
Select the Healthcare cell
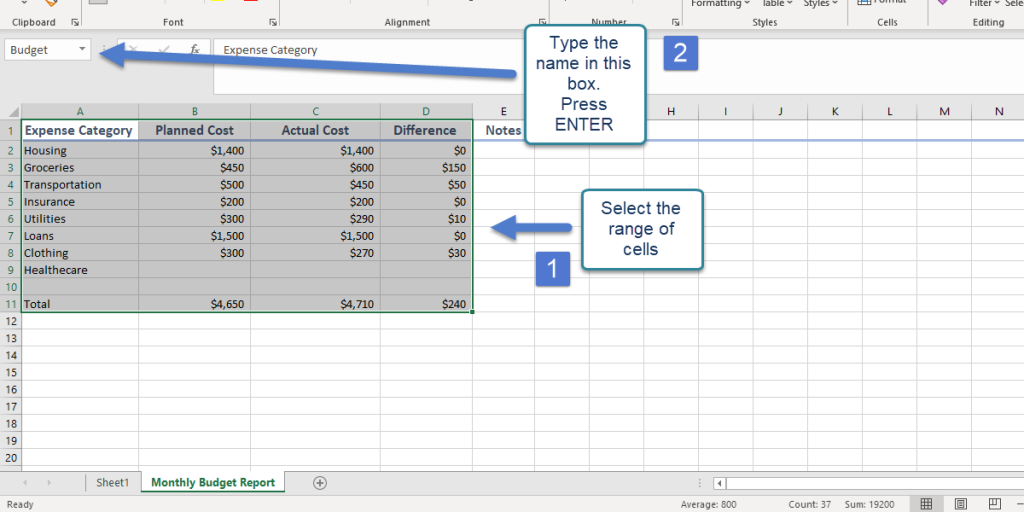pos(80,270)
